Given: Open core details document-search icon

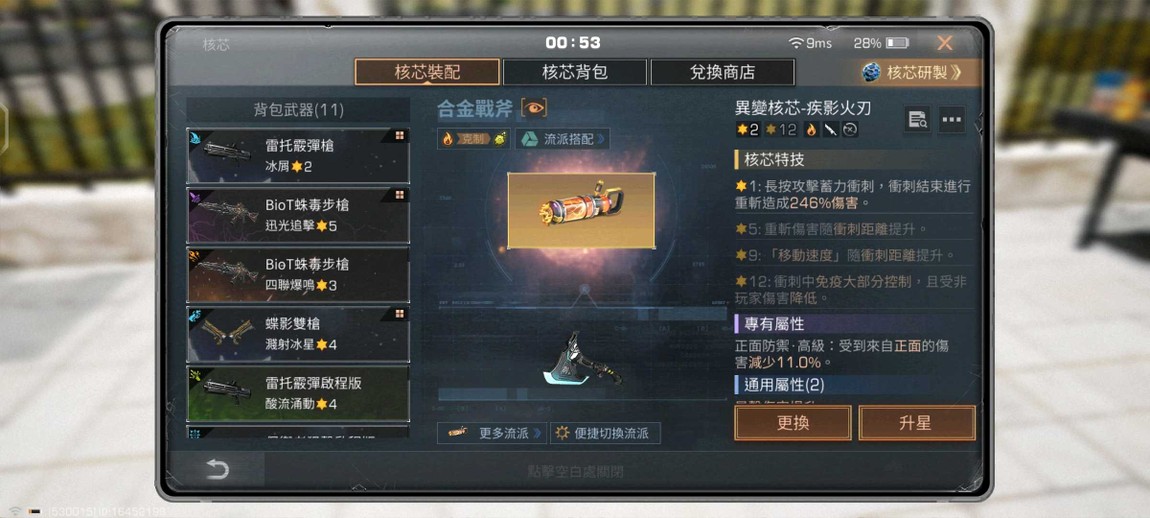Looking at the screenshot, I should click(x=917, y=120).
